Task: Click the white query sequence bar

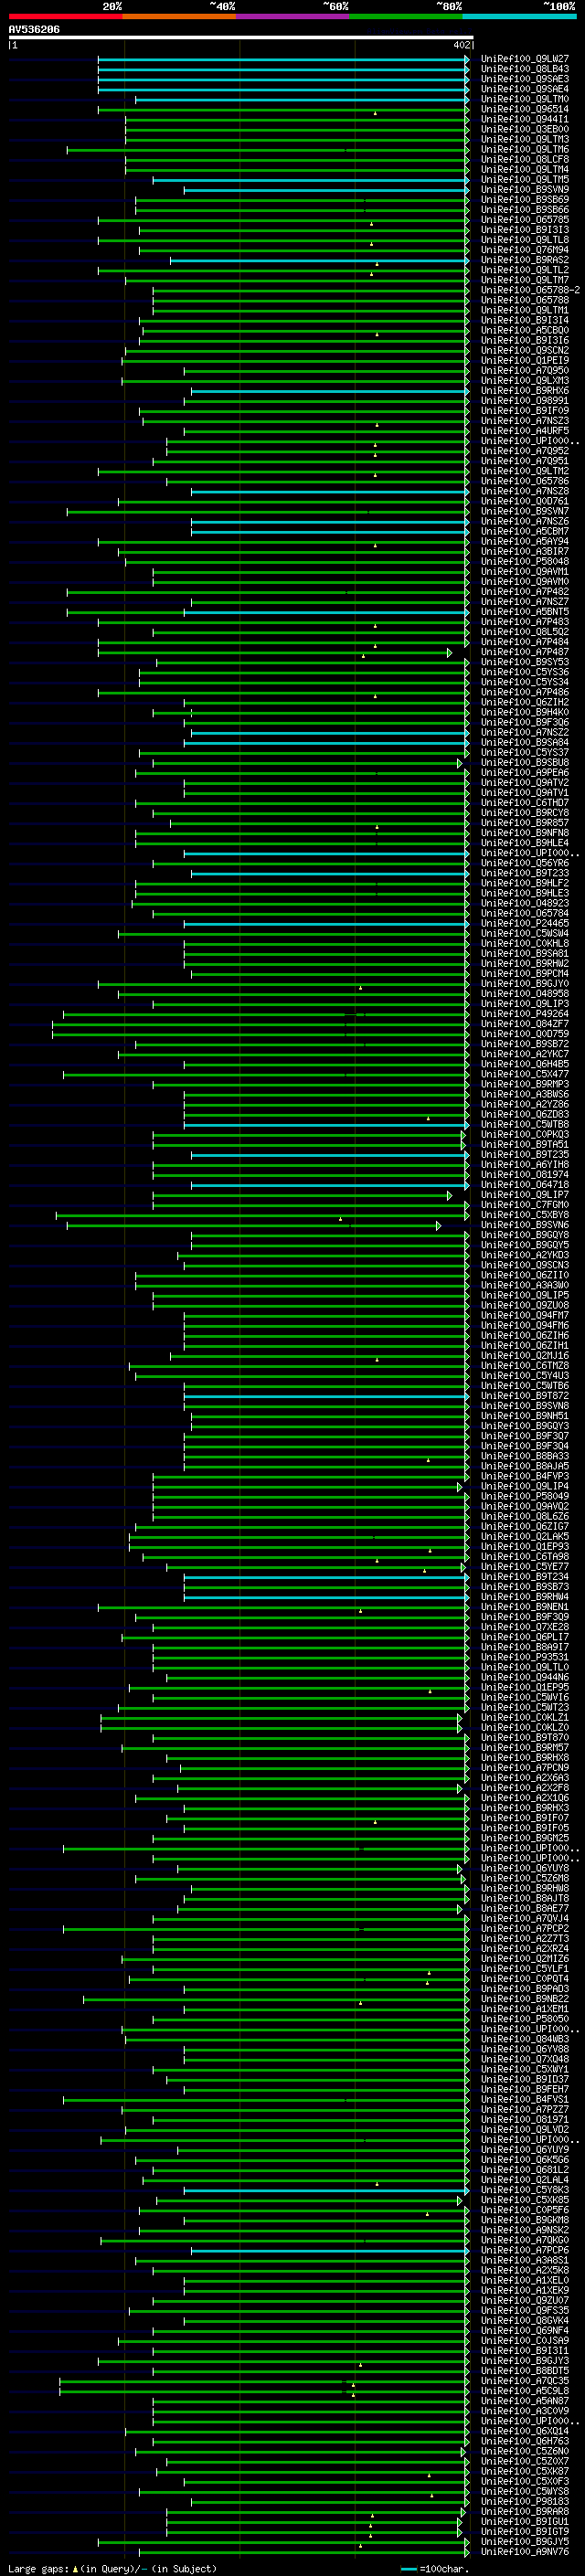Action: 241,37
